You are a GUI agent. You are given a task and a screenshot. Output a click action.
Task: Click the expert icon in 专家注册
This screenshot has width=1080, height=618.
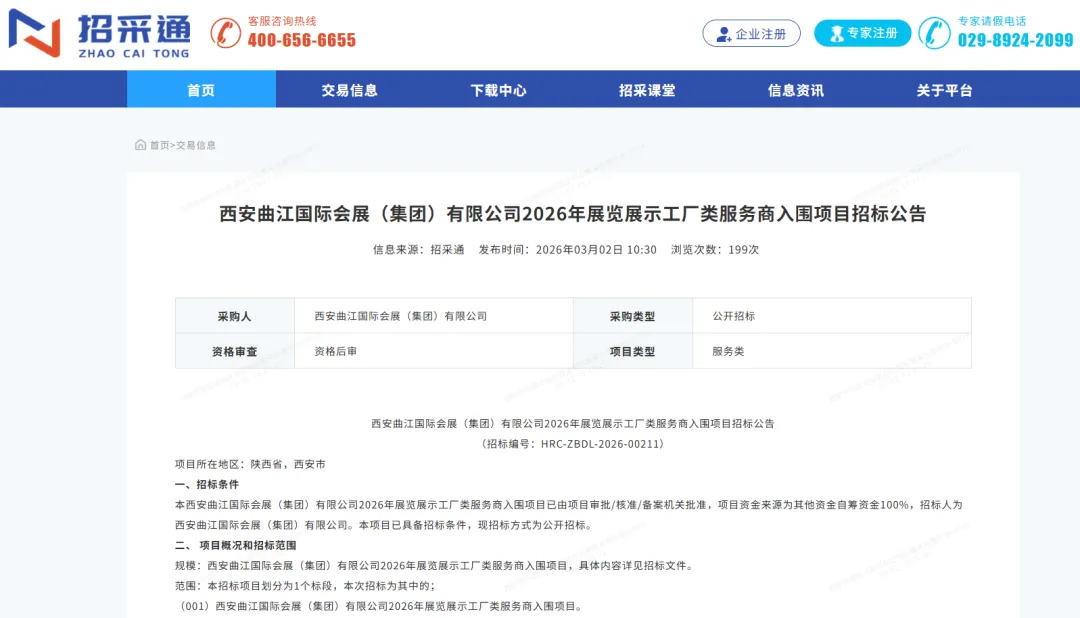837,34
